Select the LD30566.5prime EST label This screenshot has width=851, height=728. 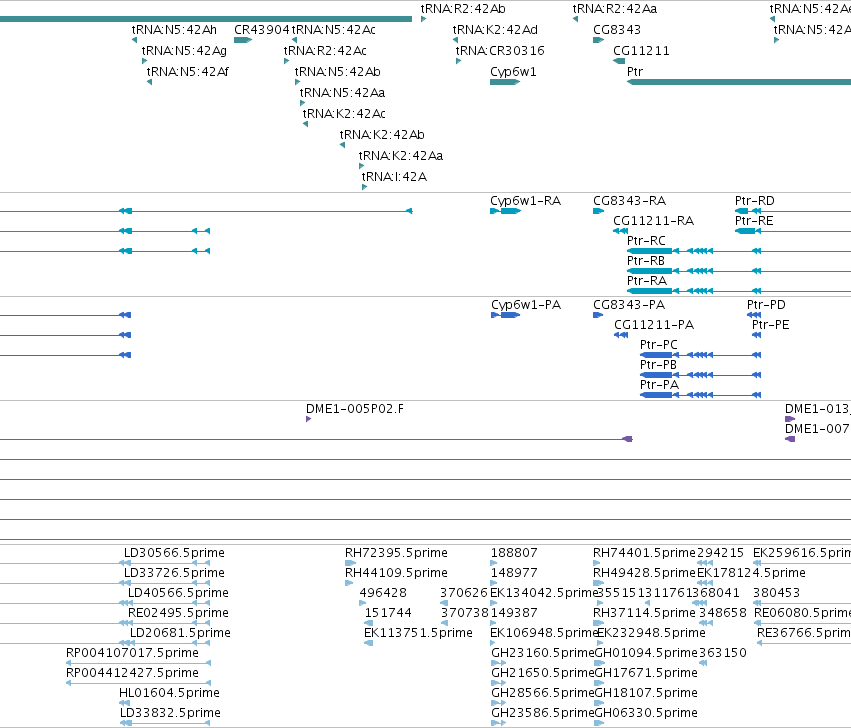pos(174,553)
